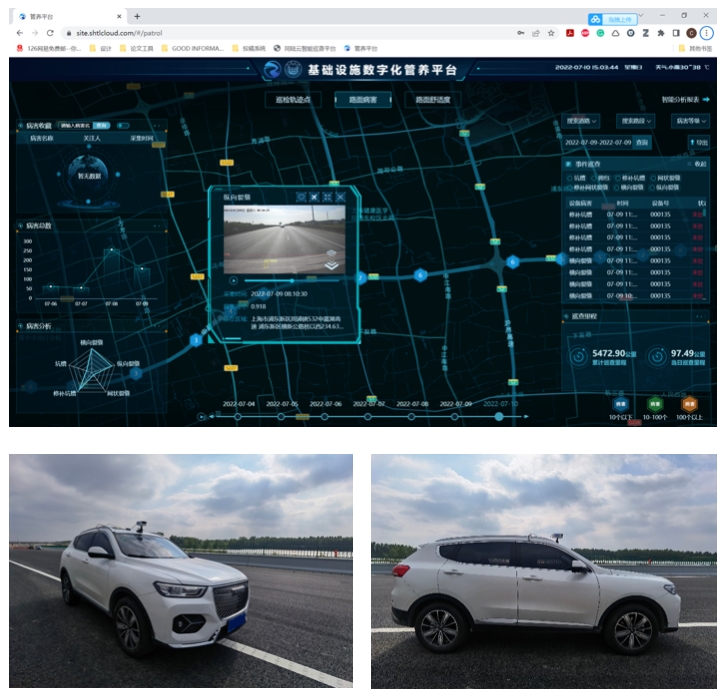Click the blue hexagon legend icon 10个以下

point(620,404)
